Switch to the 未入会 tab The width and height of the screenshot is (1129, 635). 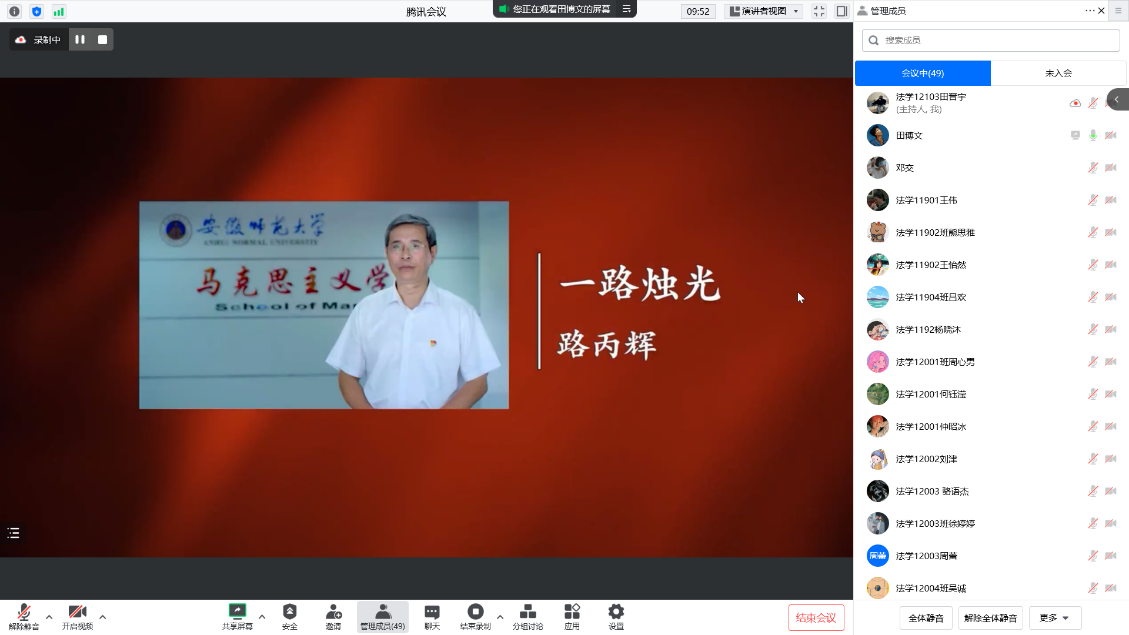(1058, 73)
